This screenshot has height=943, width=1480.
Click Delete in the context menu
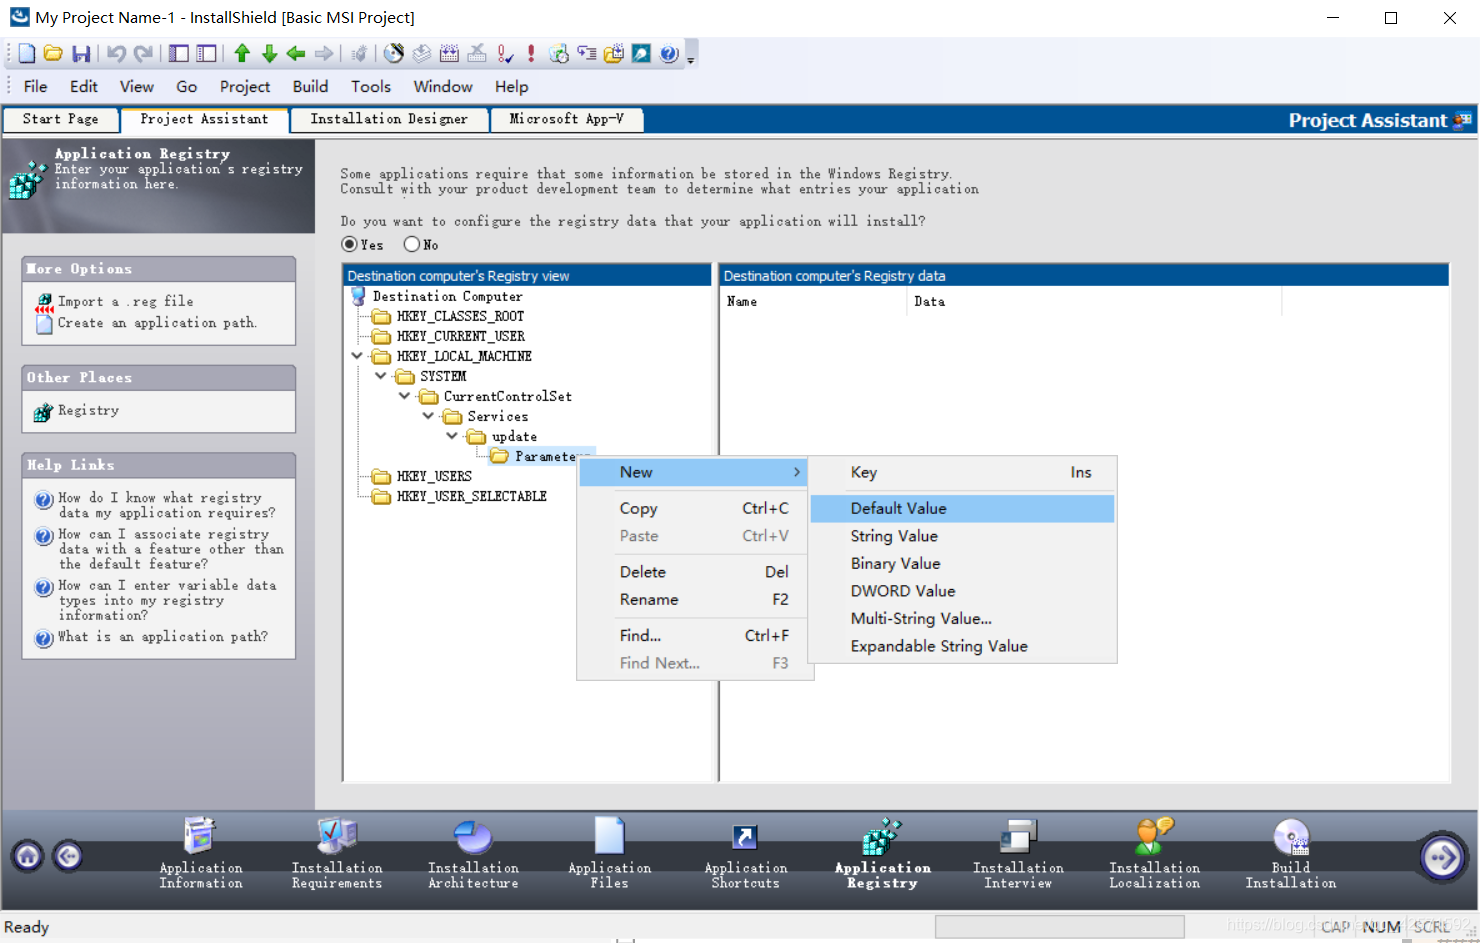694,572
